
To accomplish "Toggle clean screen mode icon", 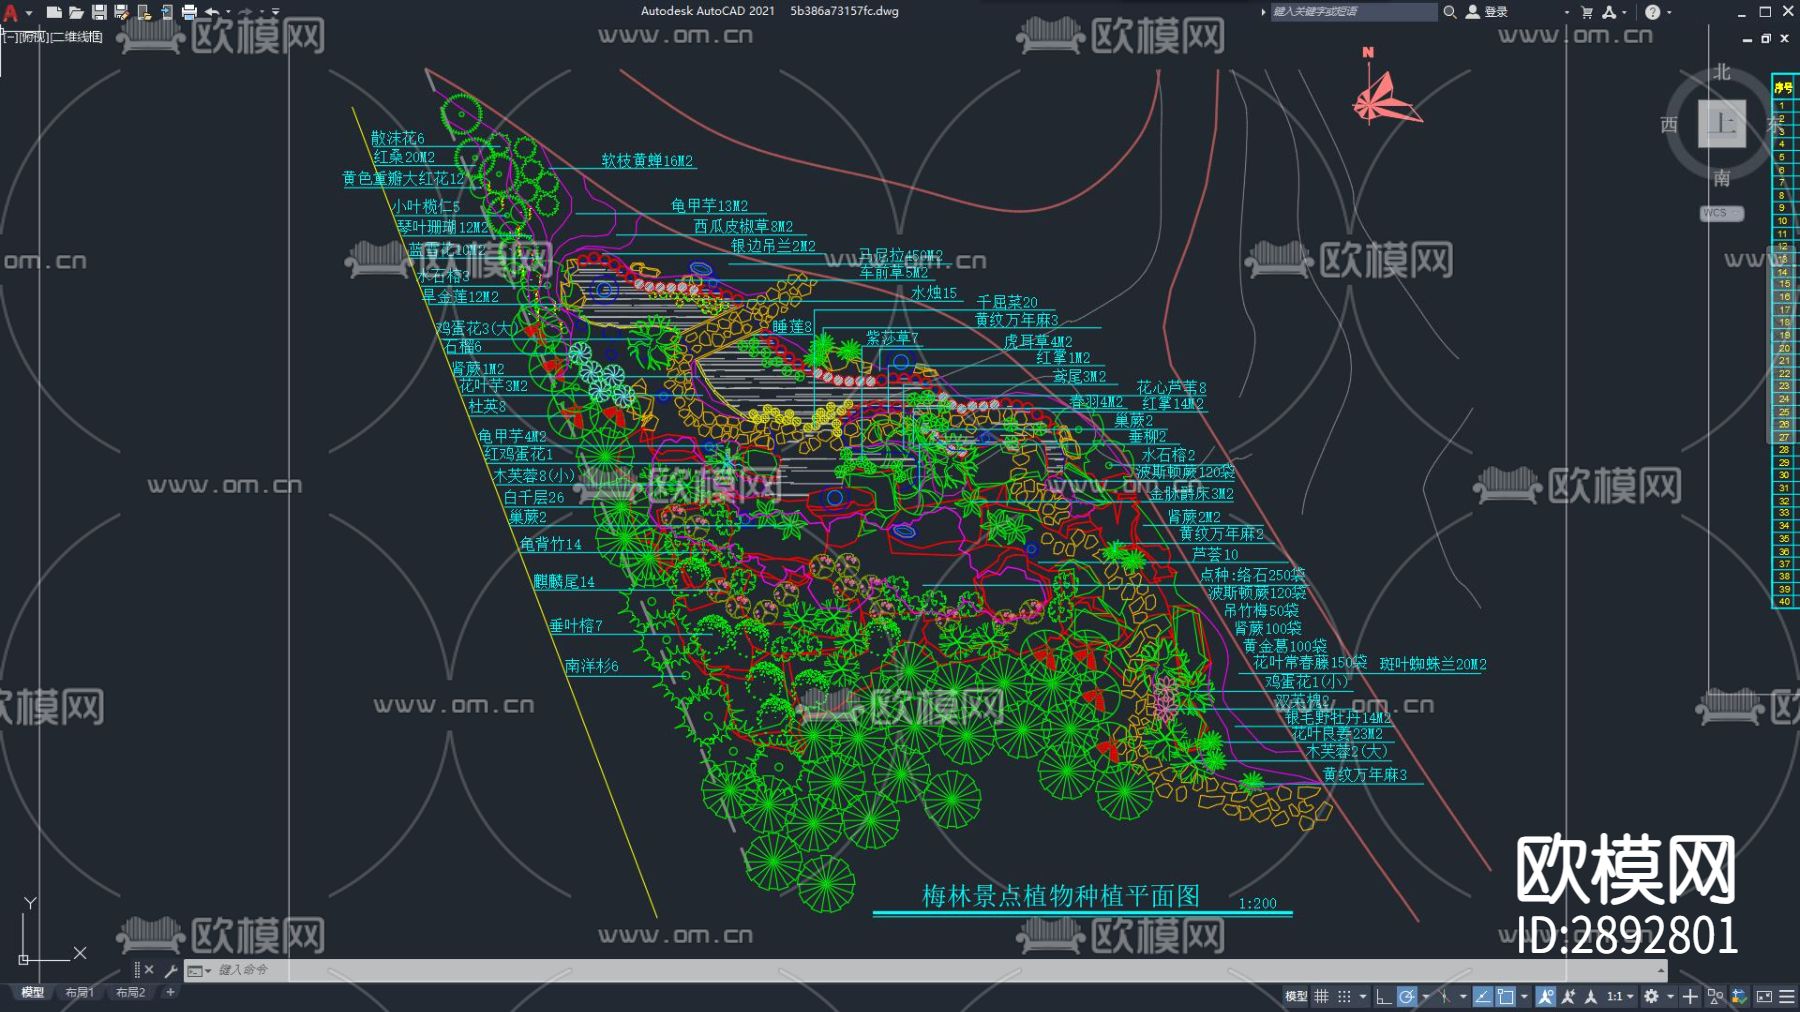I will pyautogui.click(x=1764, y=996).
